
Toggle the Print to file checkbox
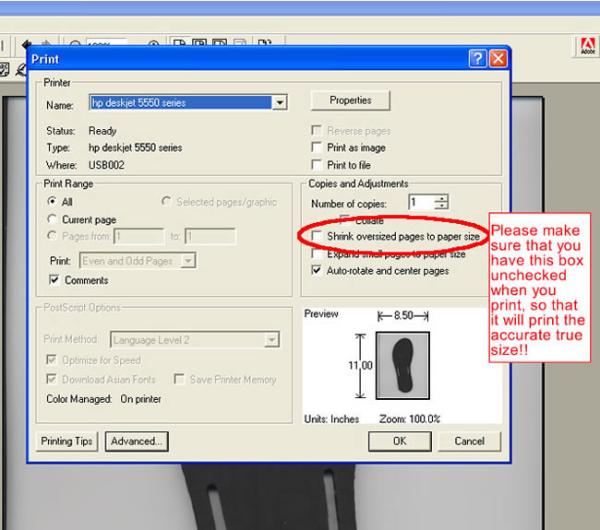click(x=317, y=164)
